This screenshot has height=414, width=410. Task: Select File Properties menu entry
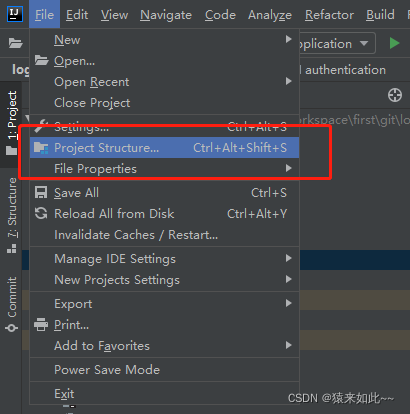click(165, 169)
